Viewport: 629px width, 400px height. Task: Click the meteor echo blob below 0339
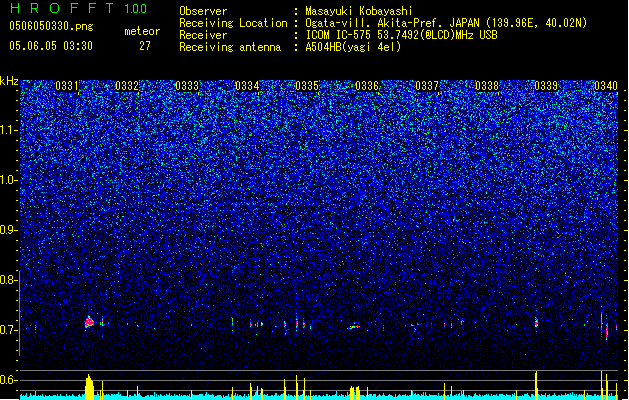click(x=536, y=322)
